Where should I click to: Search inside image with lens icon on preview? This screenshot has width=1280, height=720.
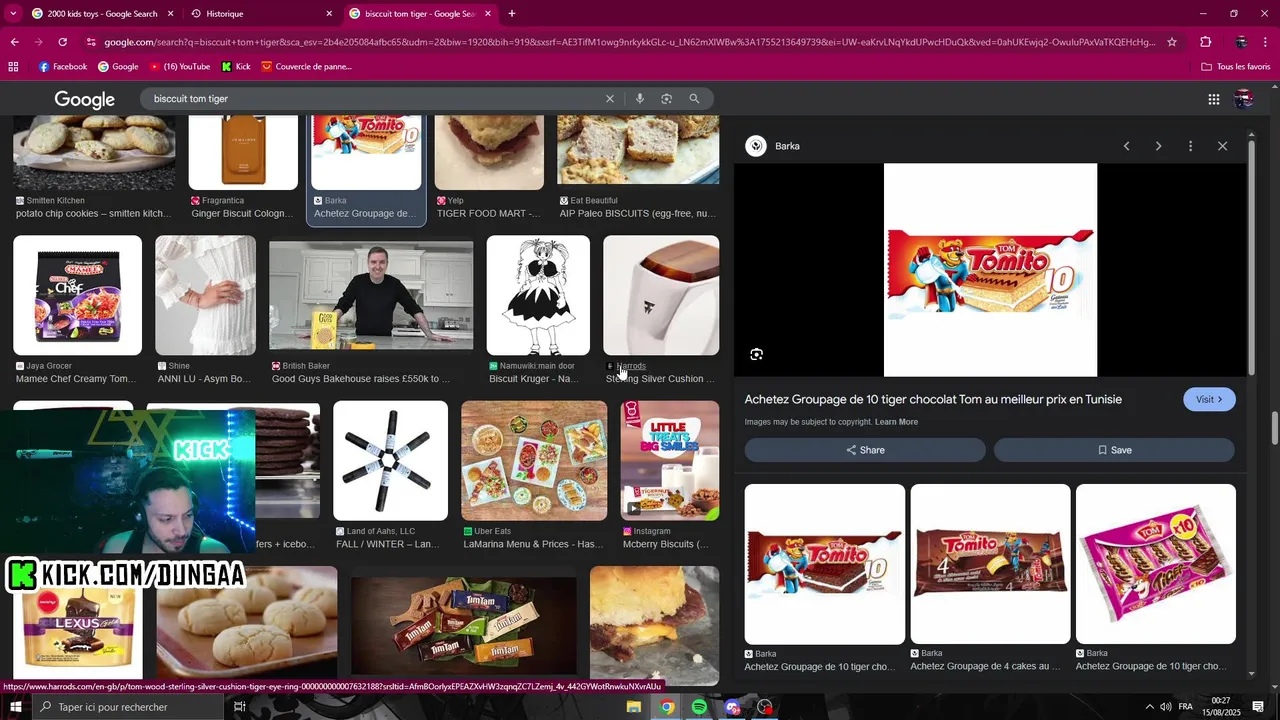click(x=756, y=354)
